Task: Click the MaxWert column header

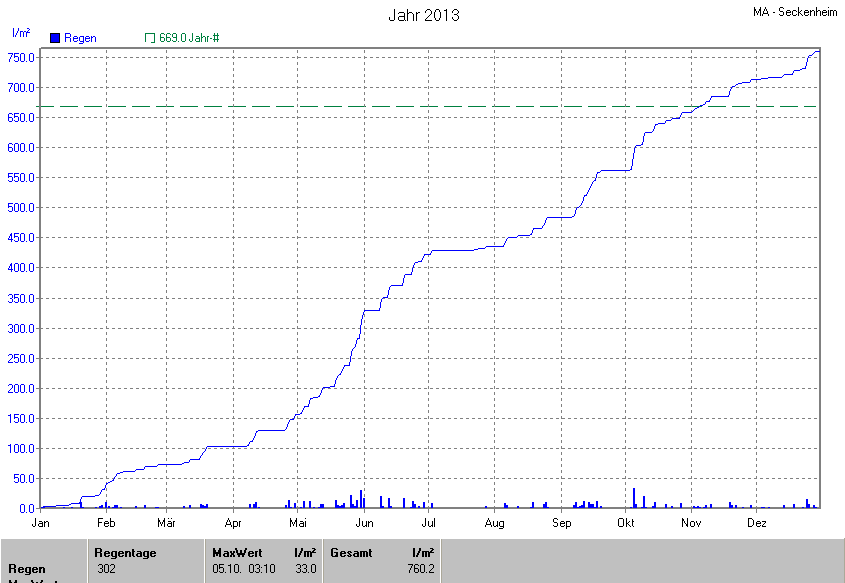Action: coord(236,553)
